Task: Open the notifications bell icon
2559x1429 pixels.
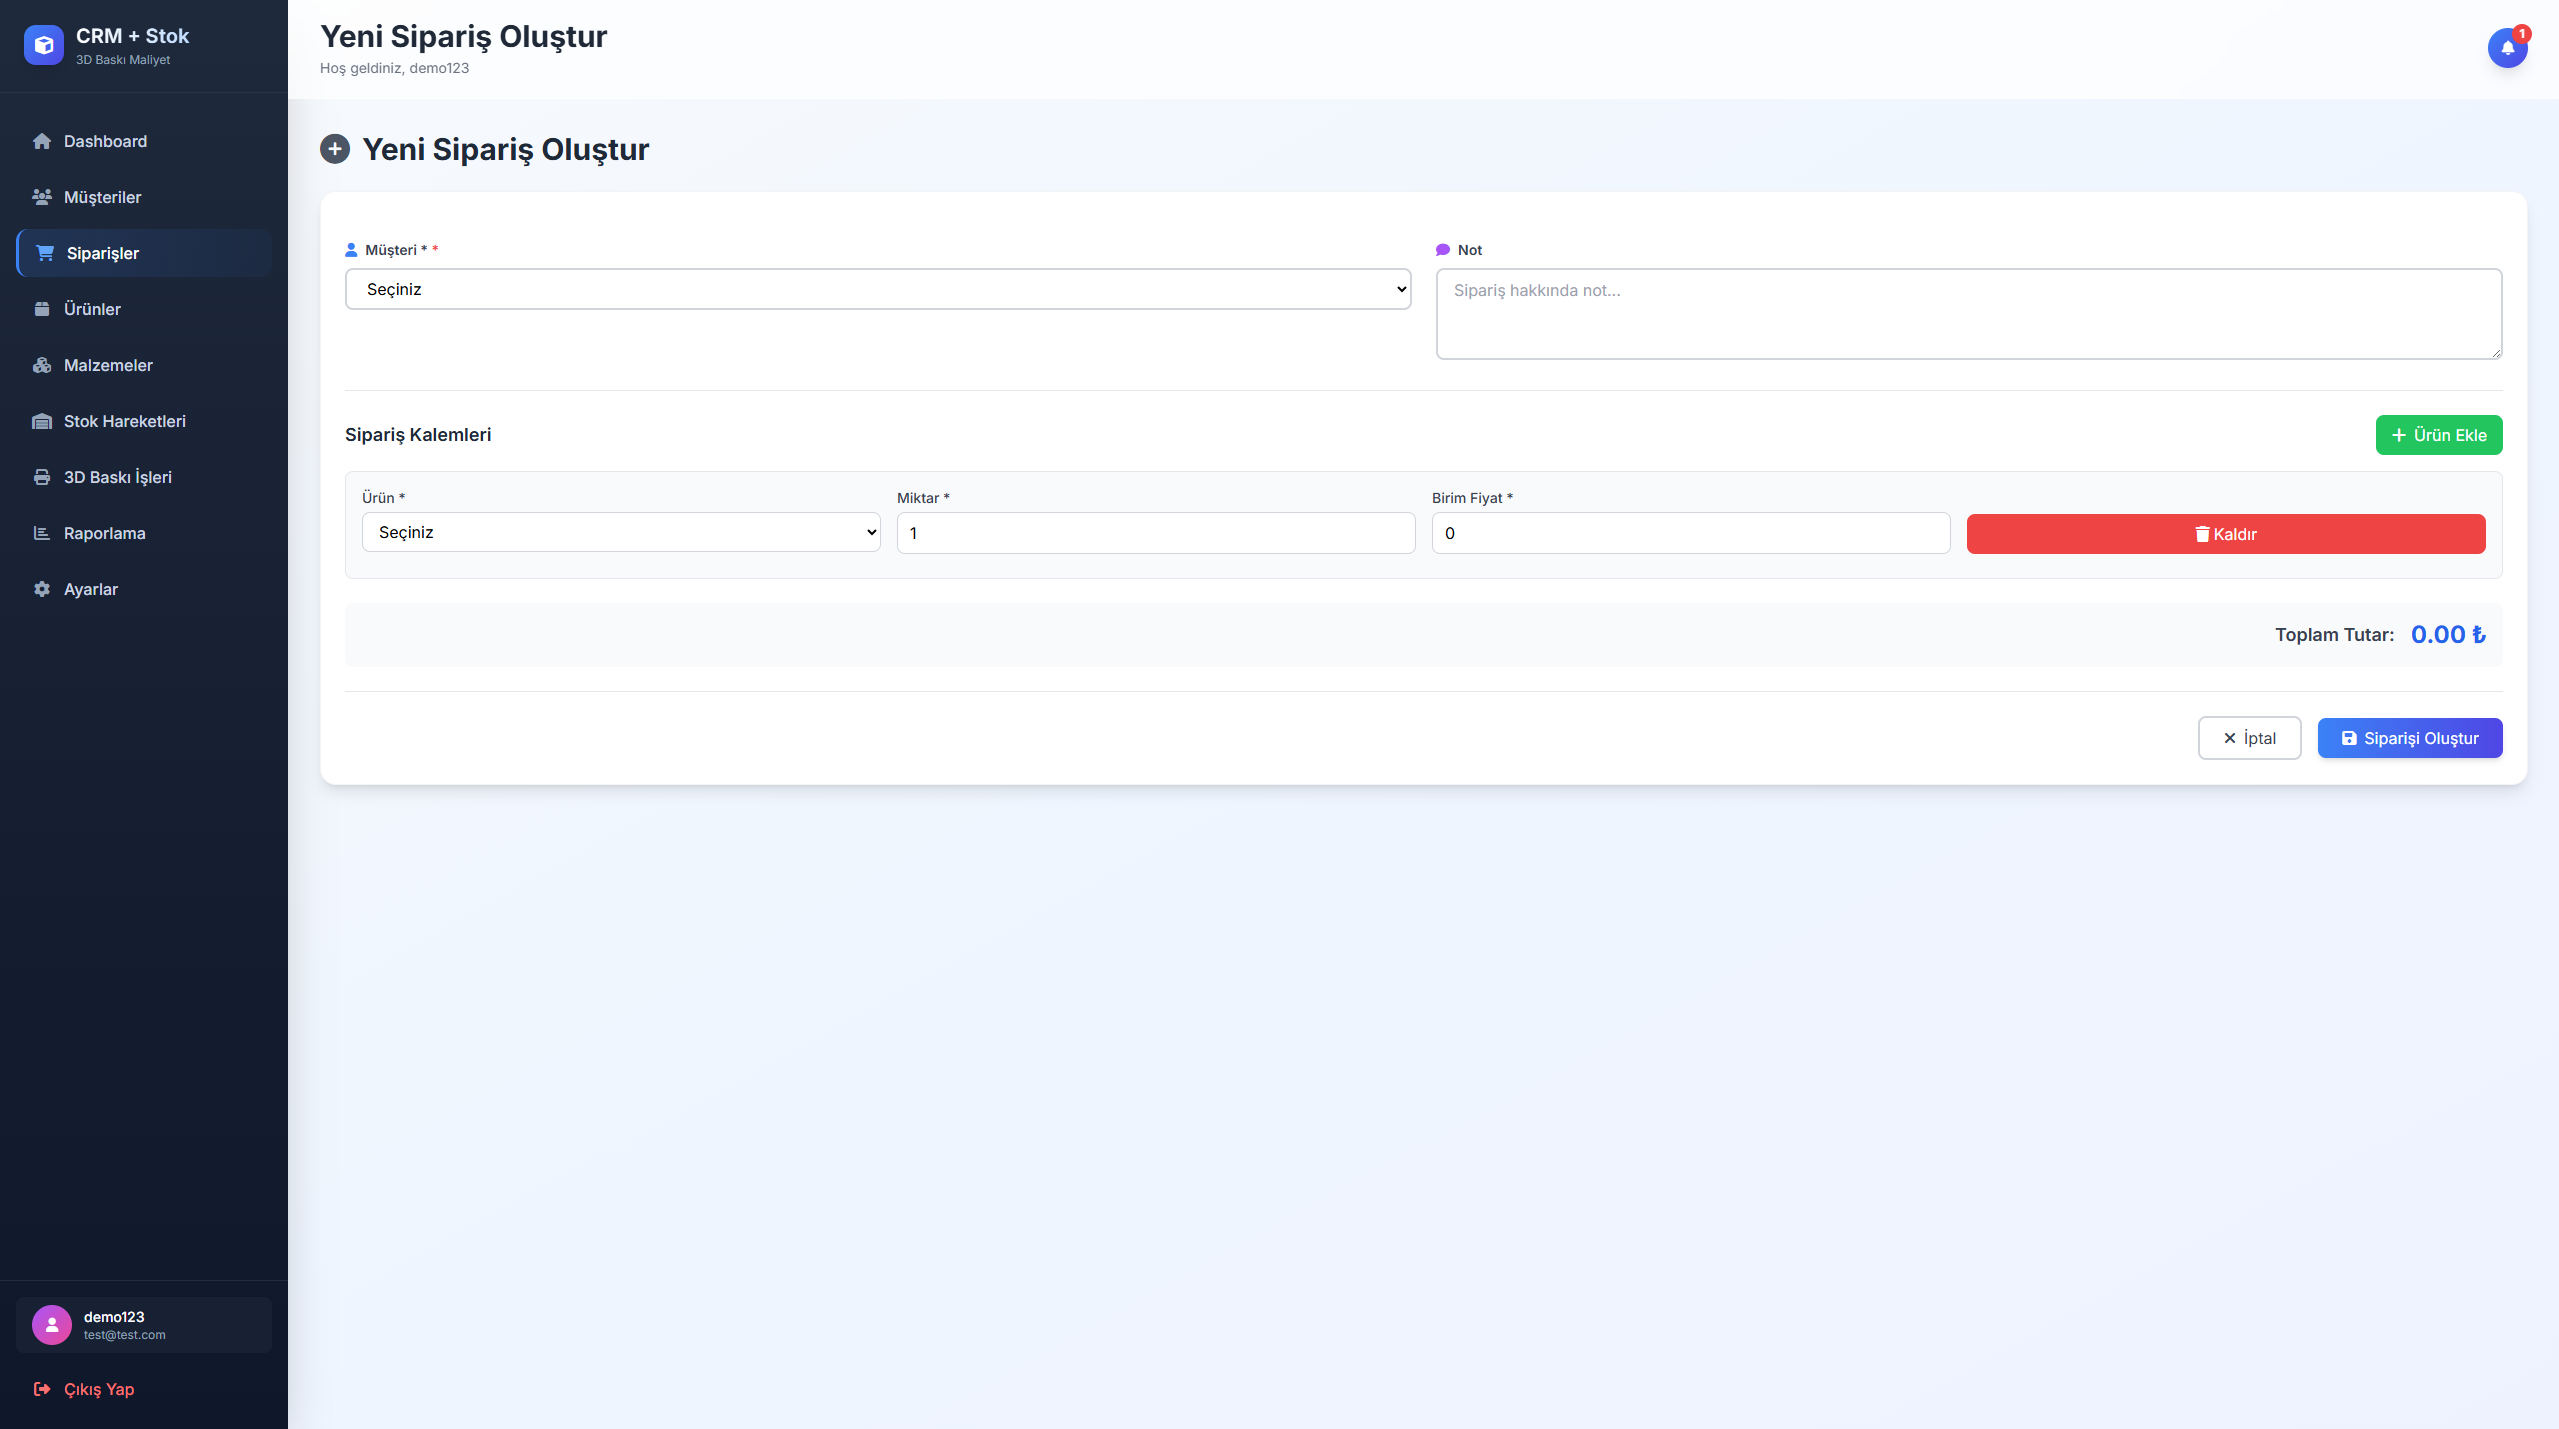Action: pos(2507,47)
